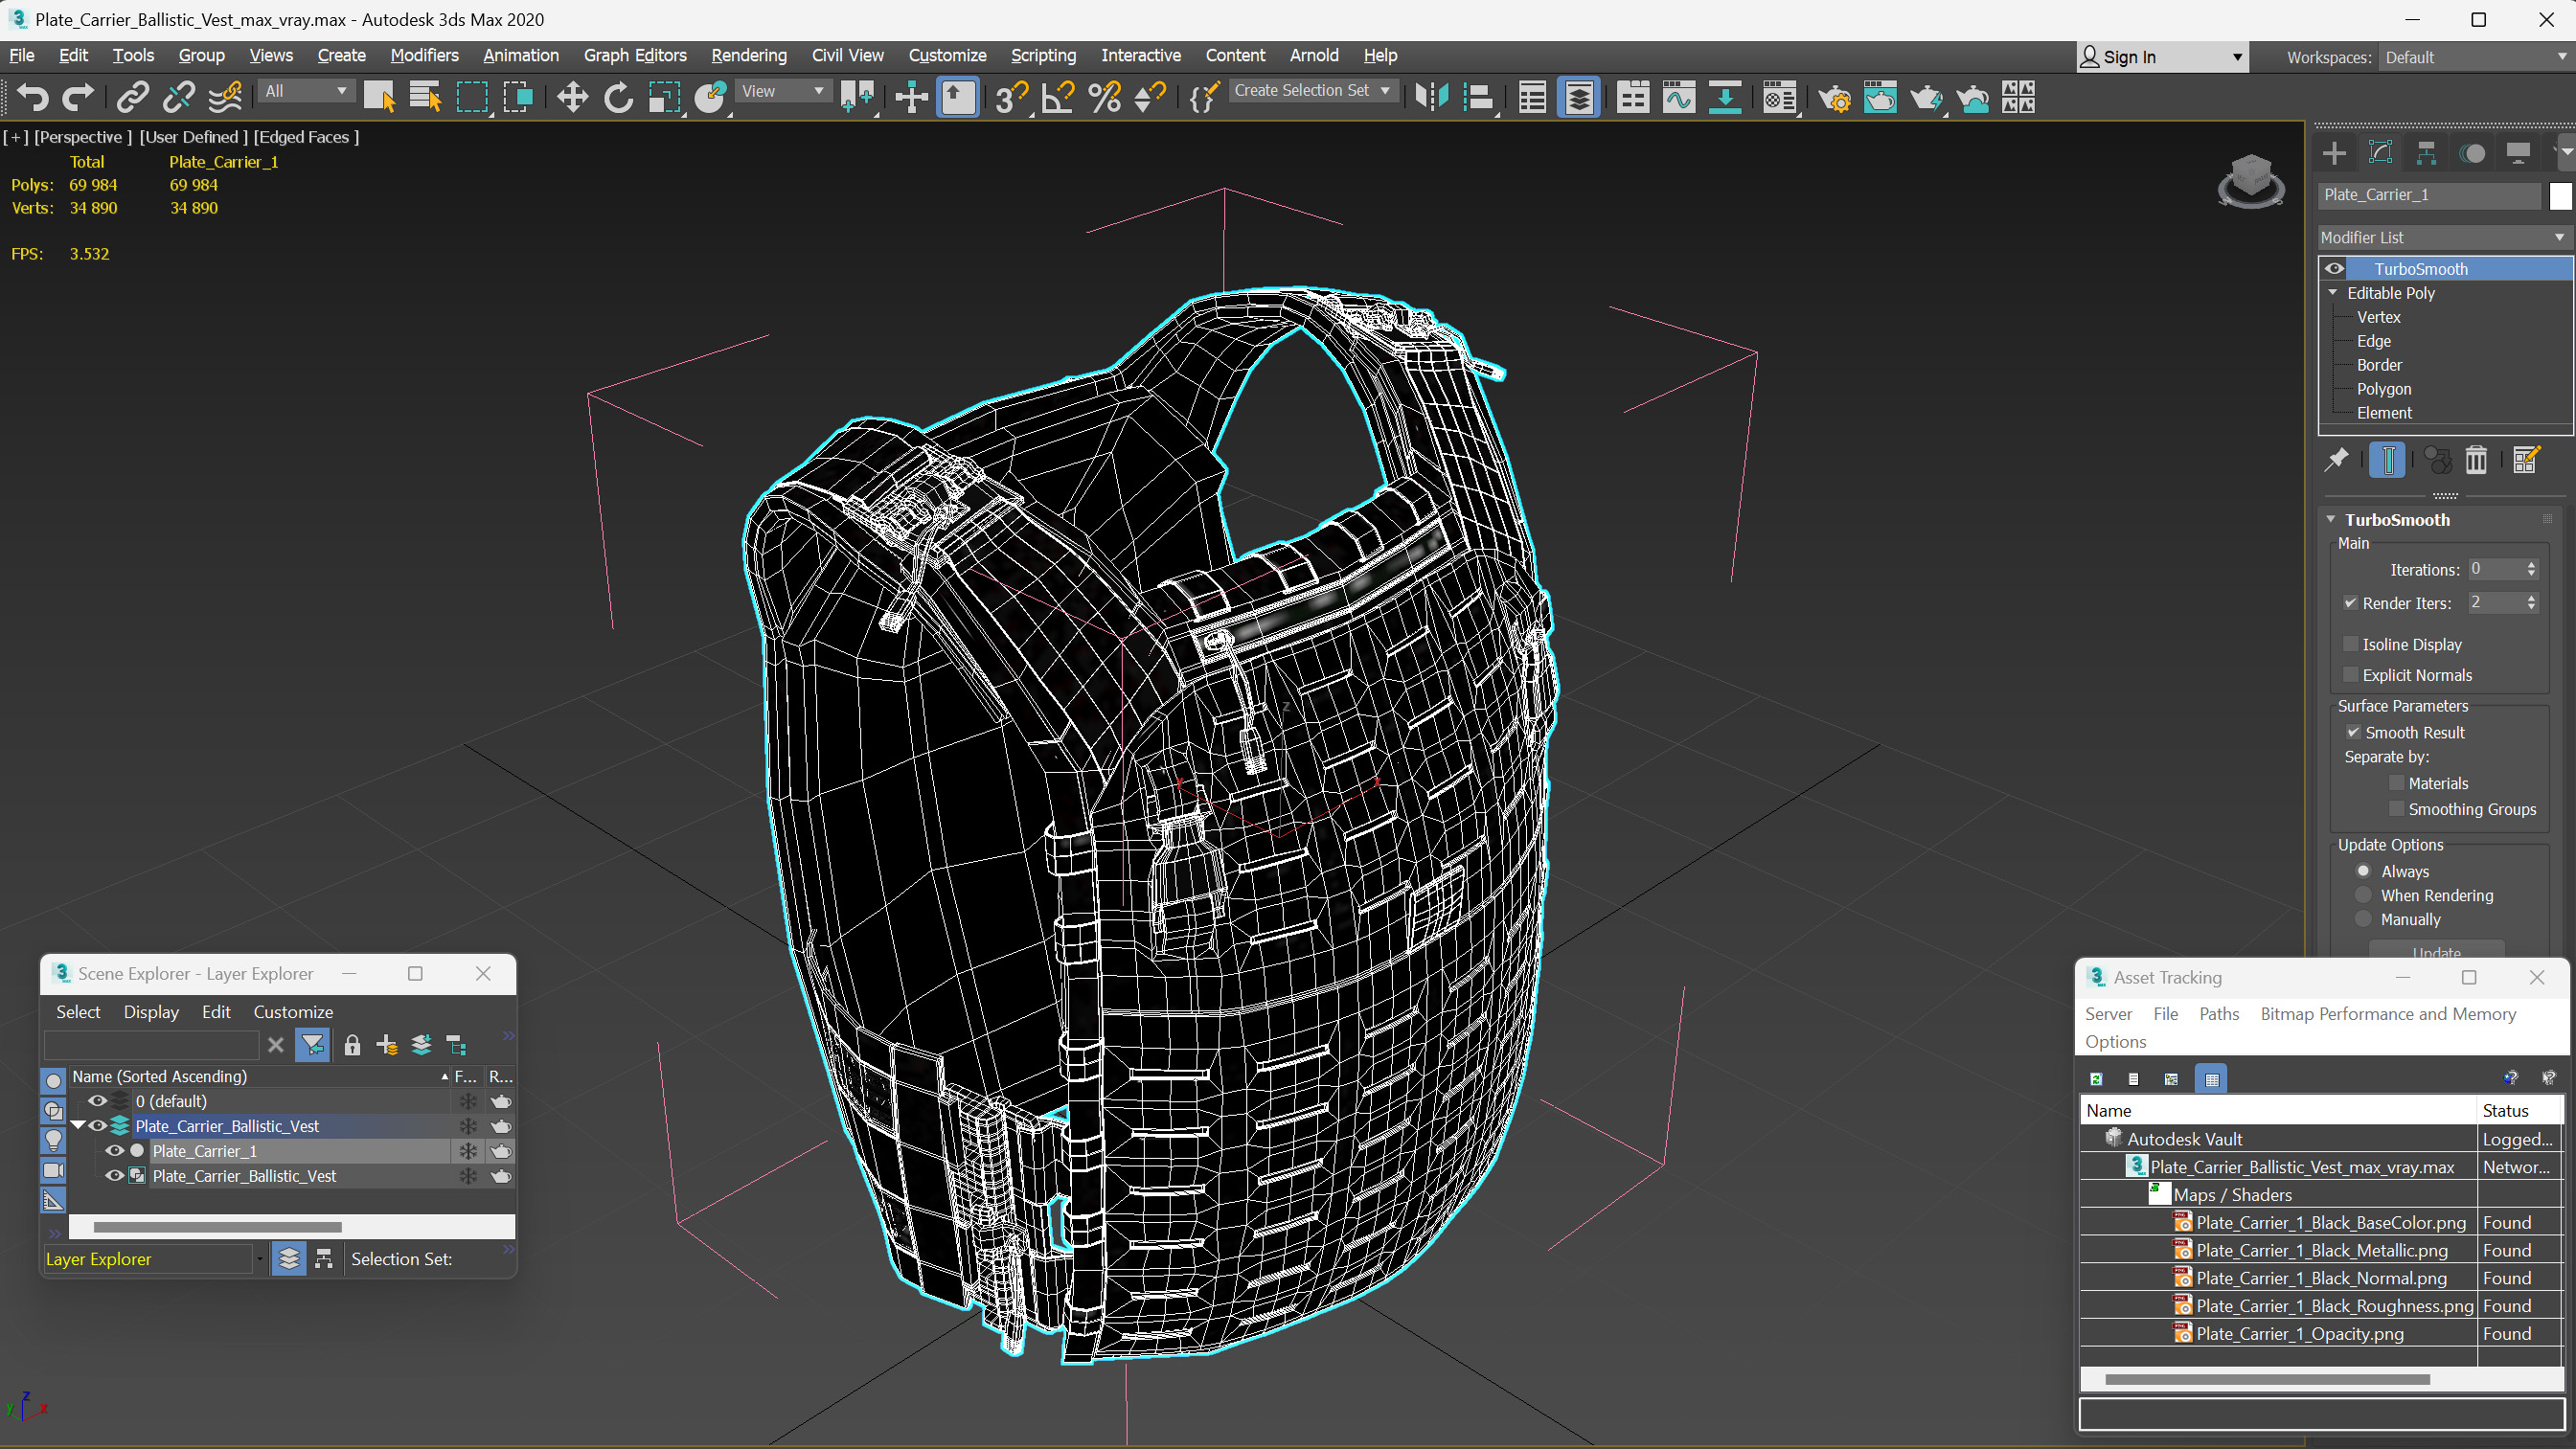Toggle the 3D Snaps icon

pos(1012,97)
